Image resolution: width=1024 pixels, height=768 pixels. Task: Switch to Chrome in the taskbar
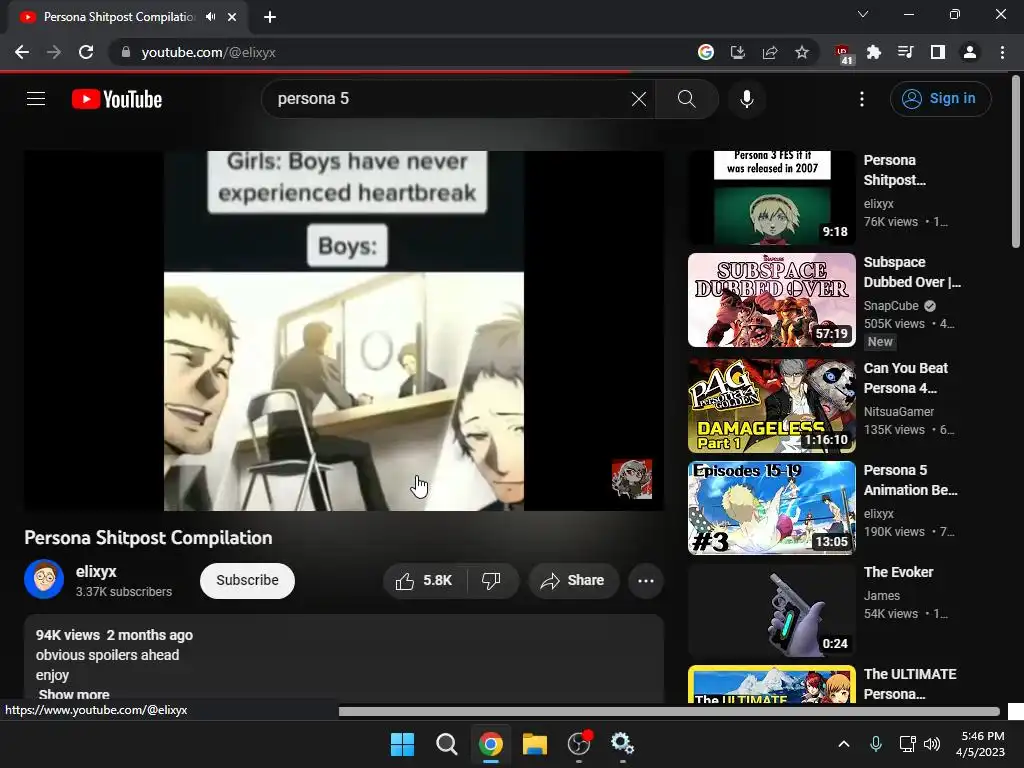point(490,744)
